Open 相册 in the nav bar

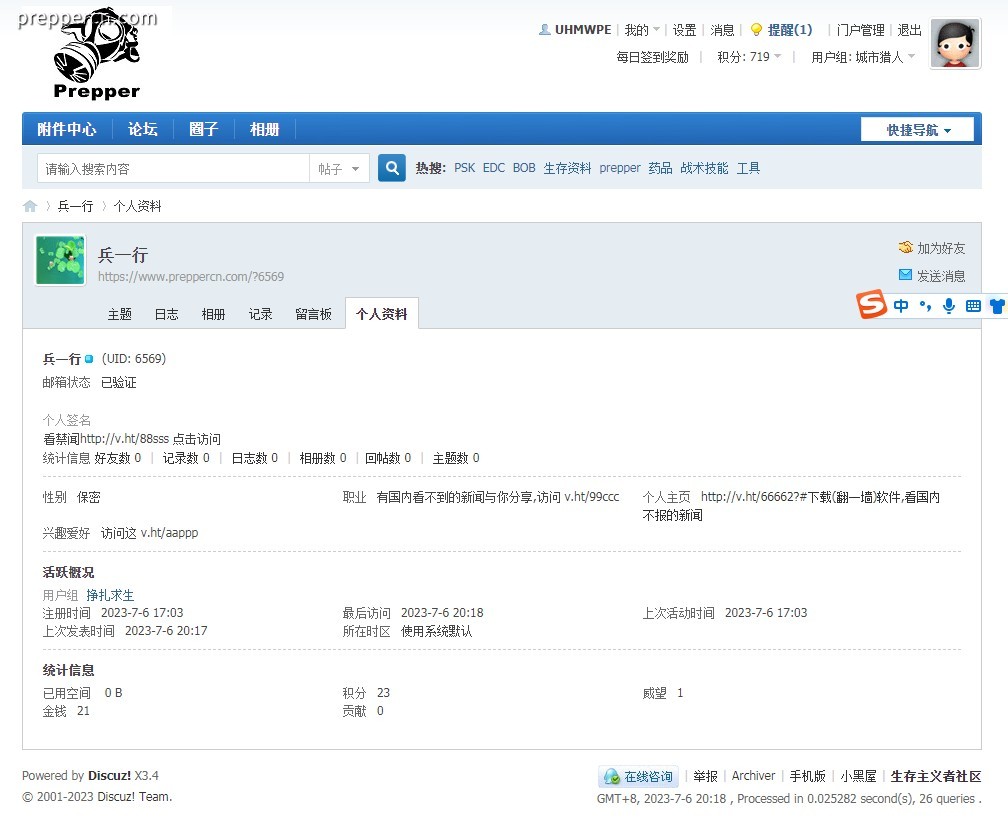(264, 129)
